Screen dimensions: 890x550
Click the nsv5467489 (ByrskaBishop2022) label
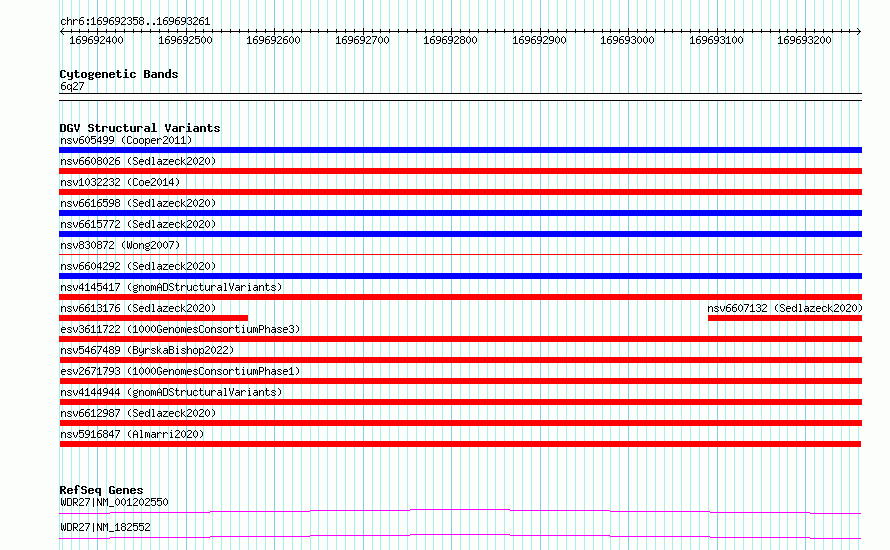pyautogui.click(x=147, y=350)
